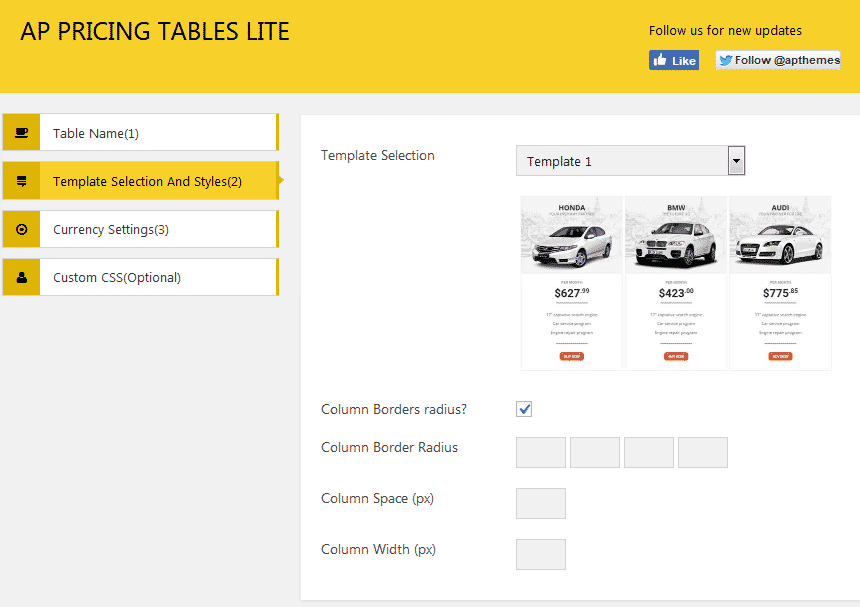Click the icon beside Template Selection And Styles
Screen dimensions: 860x607
click(21, 181)
